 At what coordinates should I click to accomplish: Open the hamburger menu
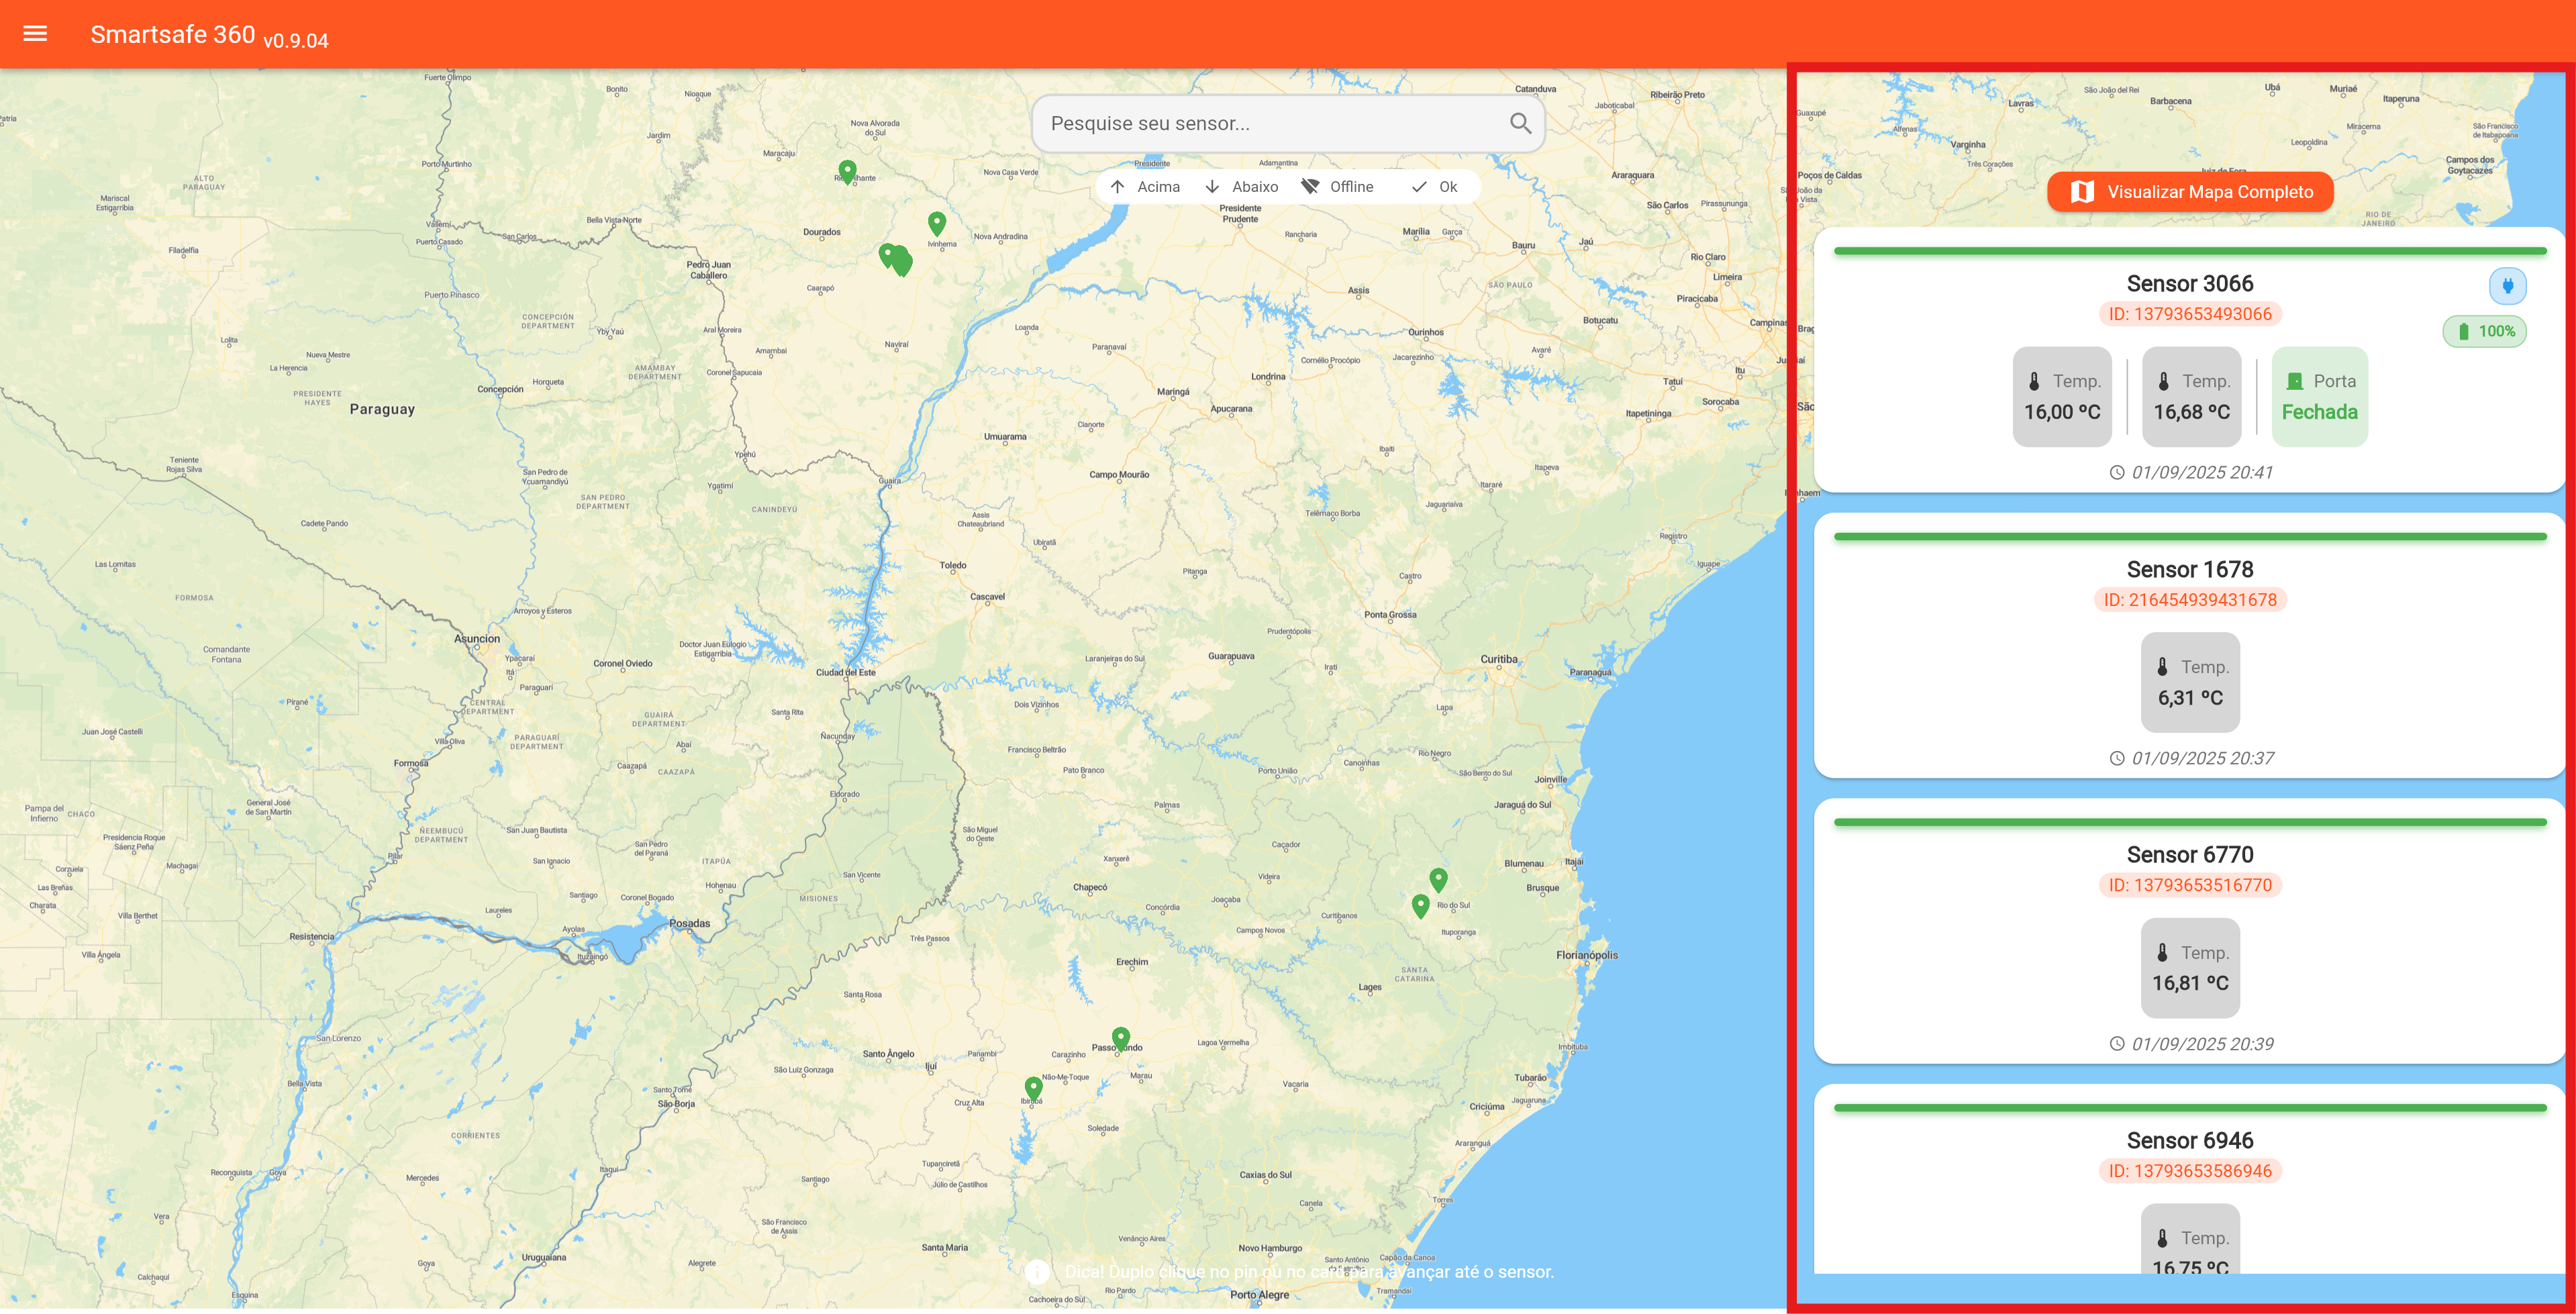[x=35, y=34]
